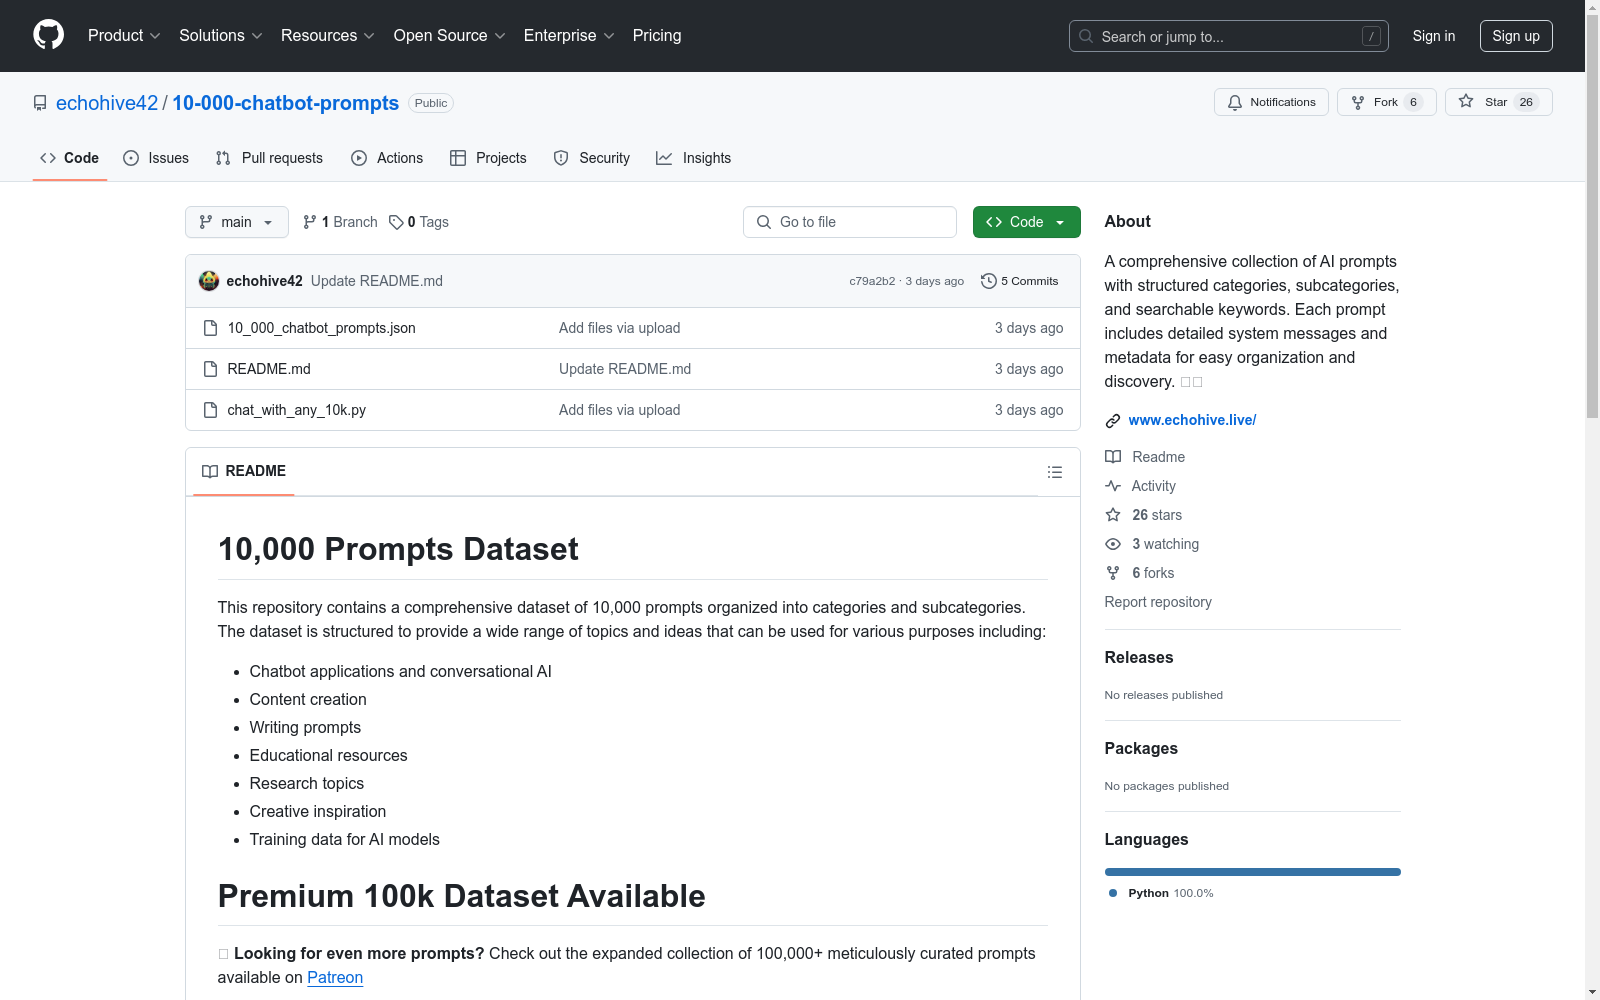Open the green Code dropdown button

pyautogui.click(x=1026, y=222)
